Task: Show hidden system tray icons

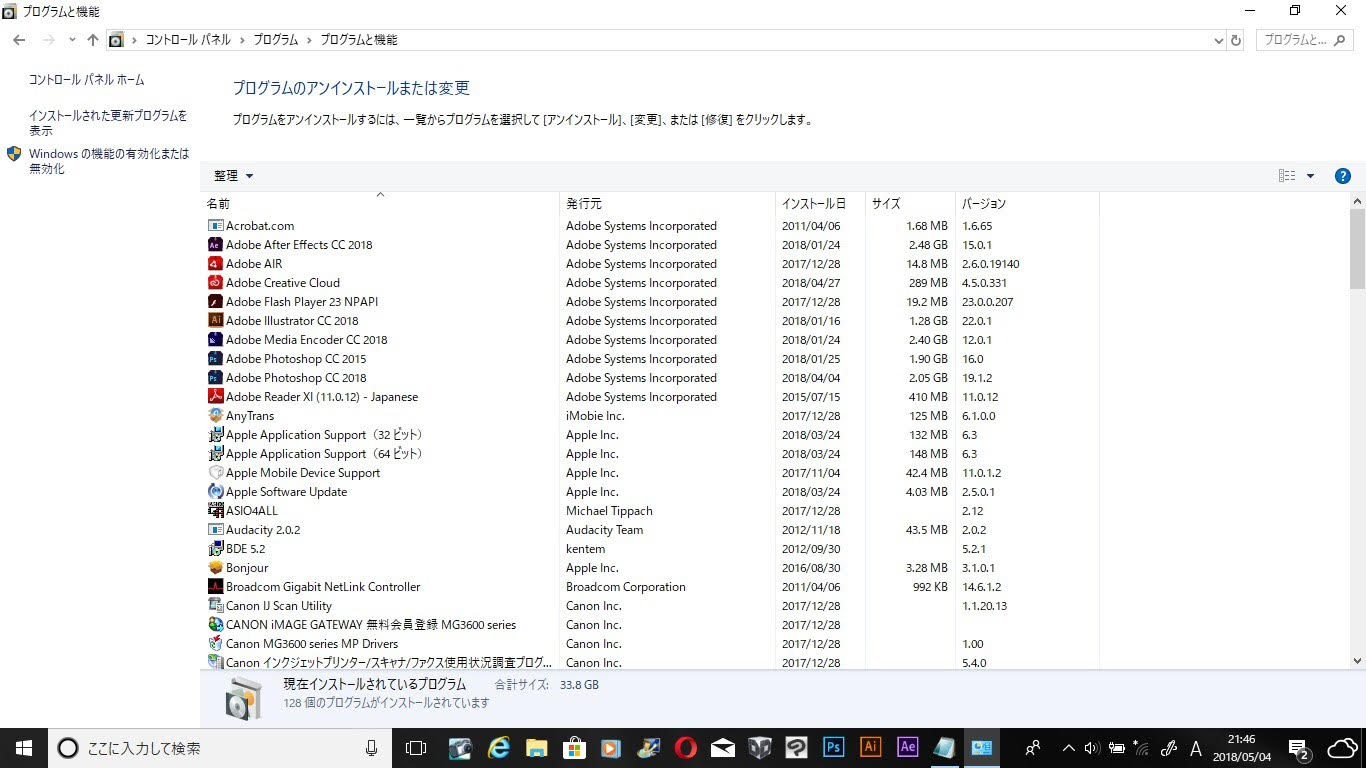Action: [x=1068, y=748]
